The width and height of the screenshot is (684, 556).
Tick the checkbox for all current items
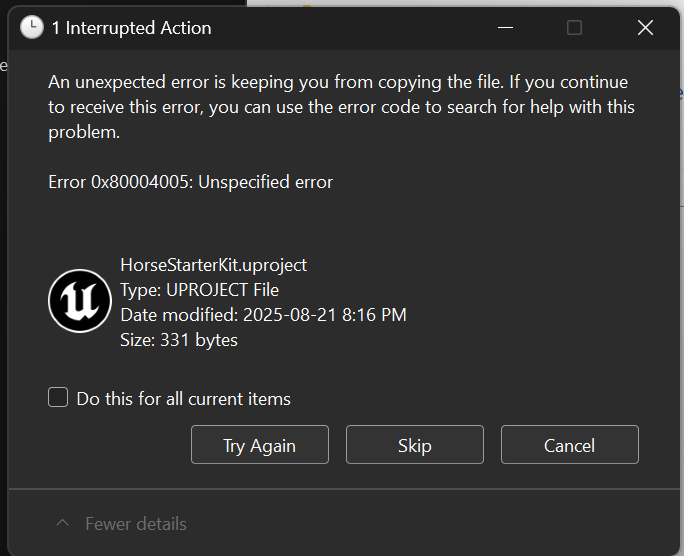[x=58, y=398]
